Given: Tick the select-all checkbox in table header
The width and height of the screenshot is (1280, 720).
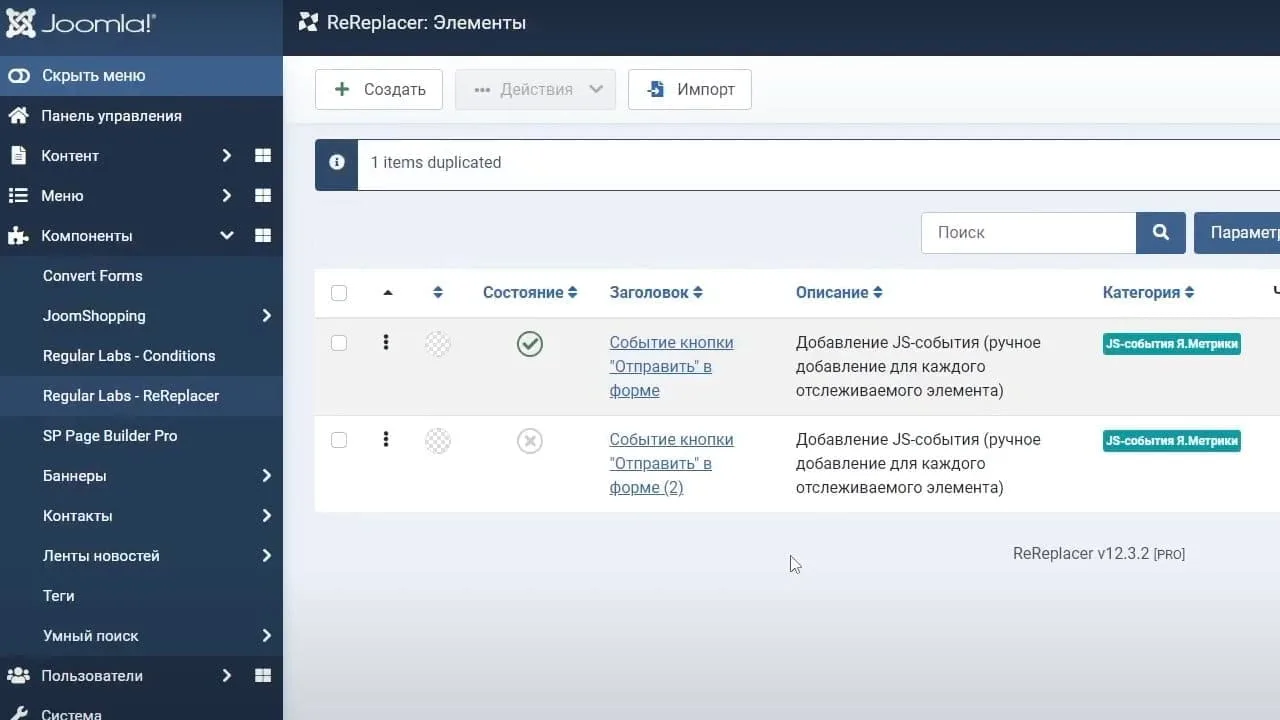Looking at the screenshot, I should pyautogui.click(x=339, y=293).
